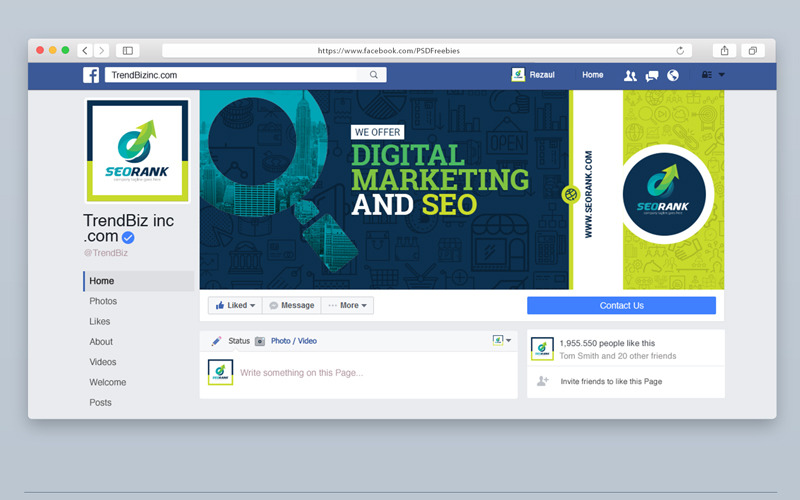Image resolution: width=800 pixels, height=500 pixels.
Task: Click the cover photo banner
Action: coord(462,189)
